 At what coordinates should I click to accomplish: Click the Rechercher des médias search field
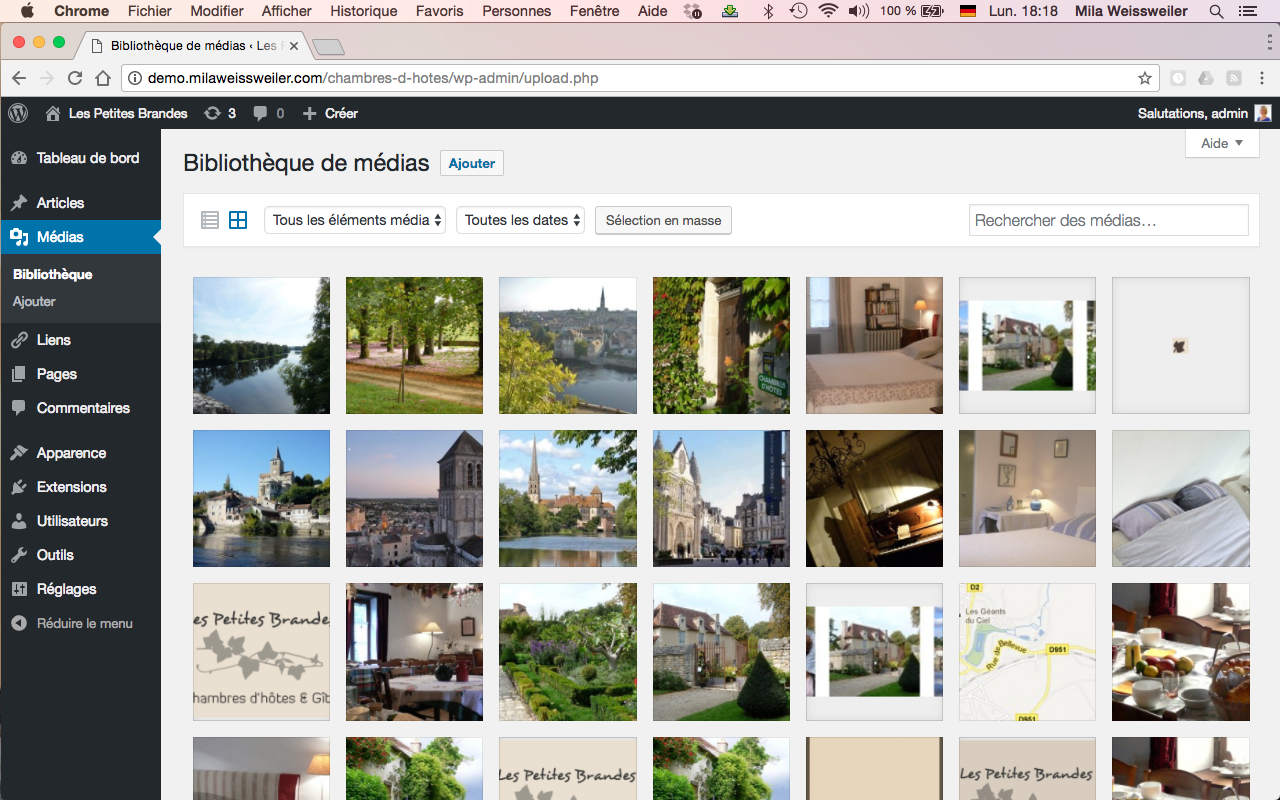(x=1109, y=220)
